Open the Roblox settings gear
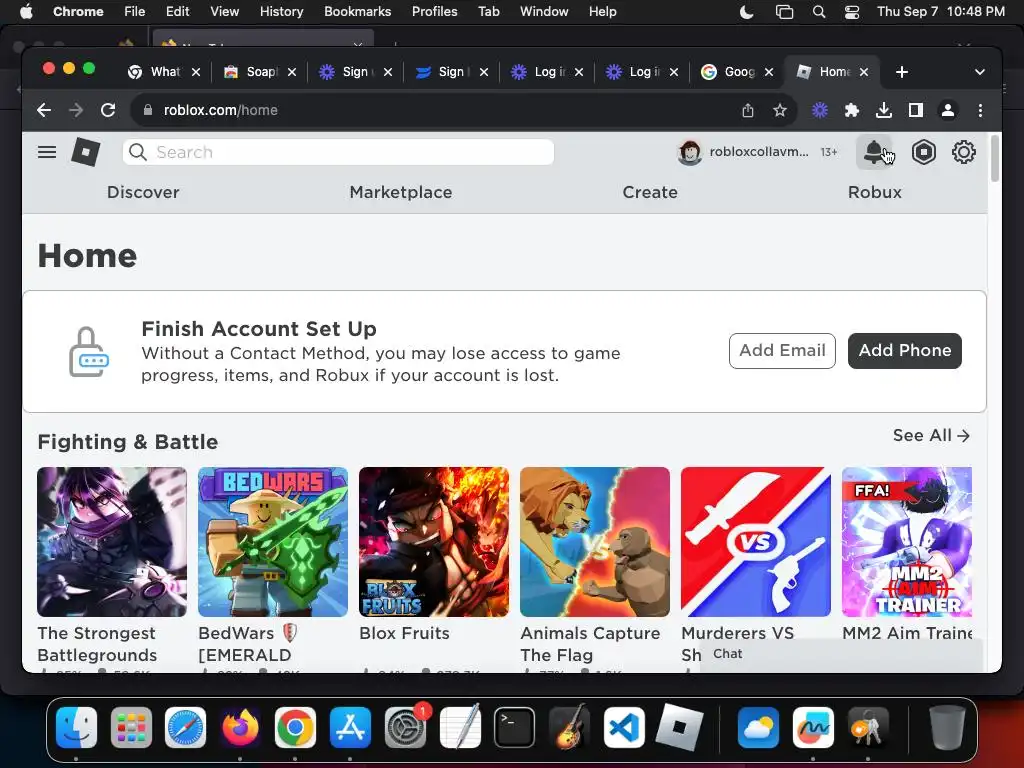The image size is (1024, 768). (x=963, y=152)
